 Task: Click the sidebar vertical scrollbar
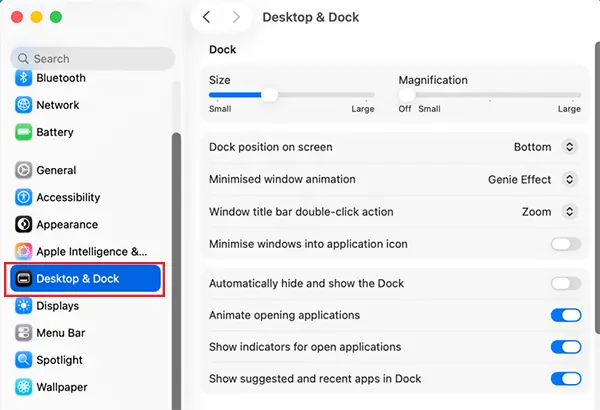(x=176, y=270)
